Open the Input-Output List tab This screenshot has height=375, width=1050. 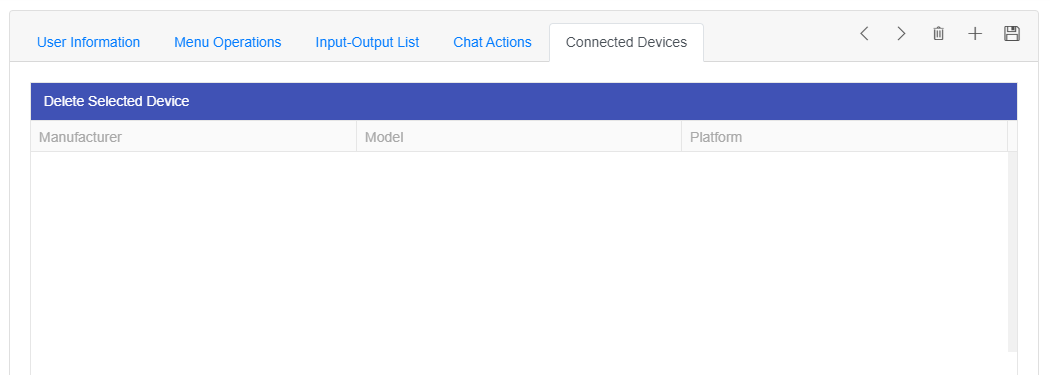367,42
